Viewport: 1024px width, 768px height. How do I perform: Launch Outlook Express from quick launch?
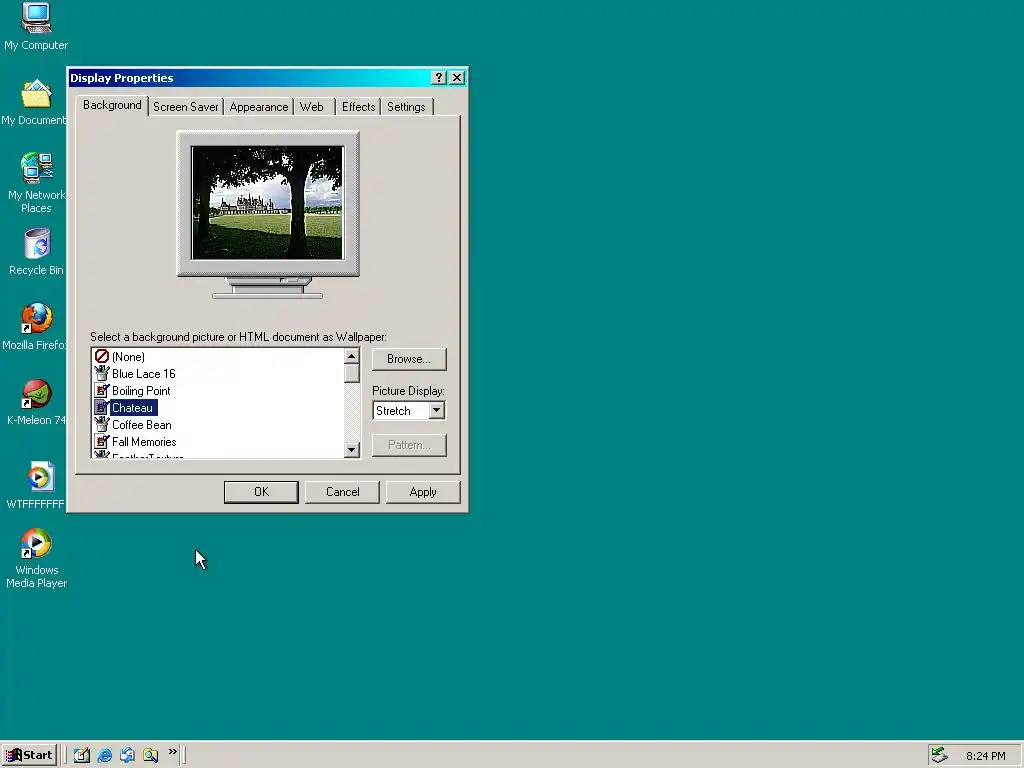tap(127, 755)
